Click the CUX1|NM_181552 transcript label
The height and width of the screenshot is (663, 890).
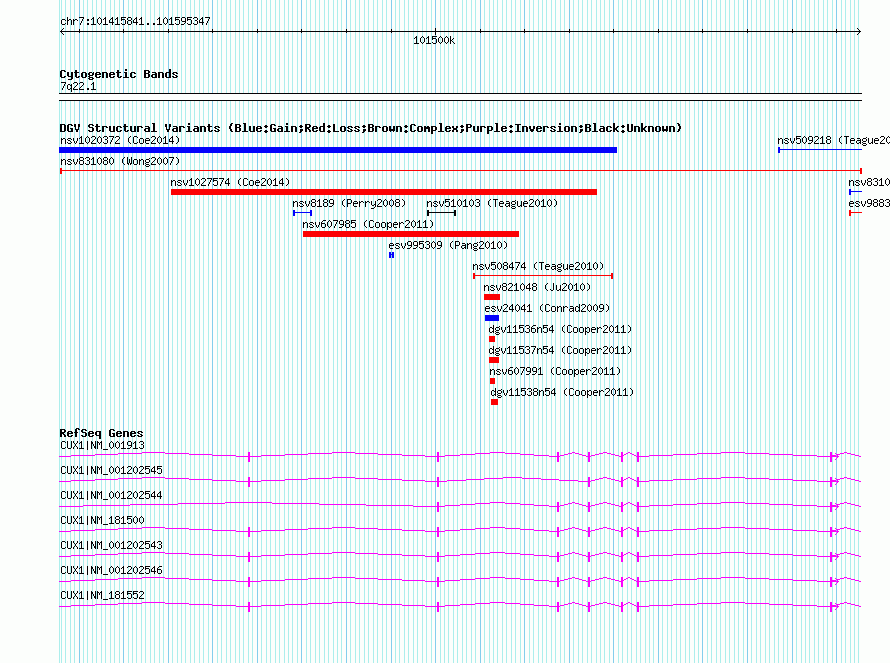point(102,595)
